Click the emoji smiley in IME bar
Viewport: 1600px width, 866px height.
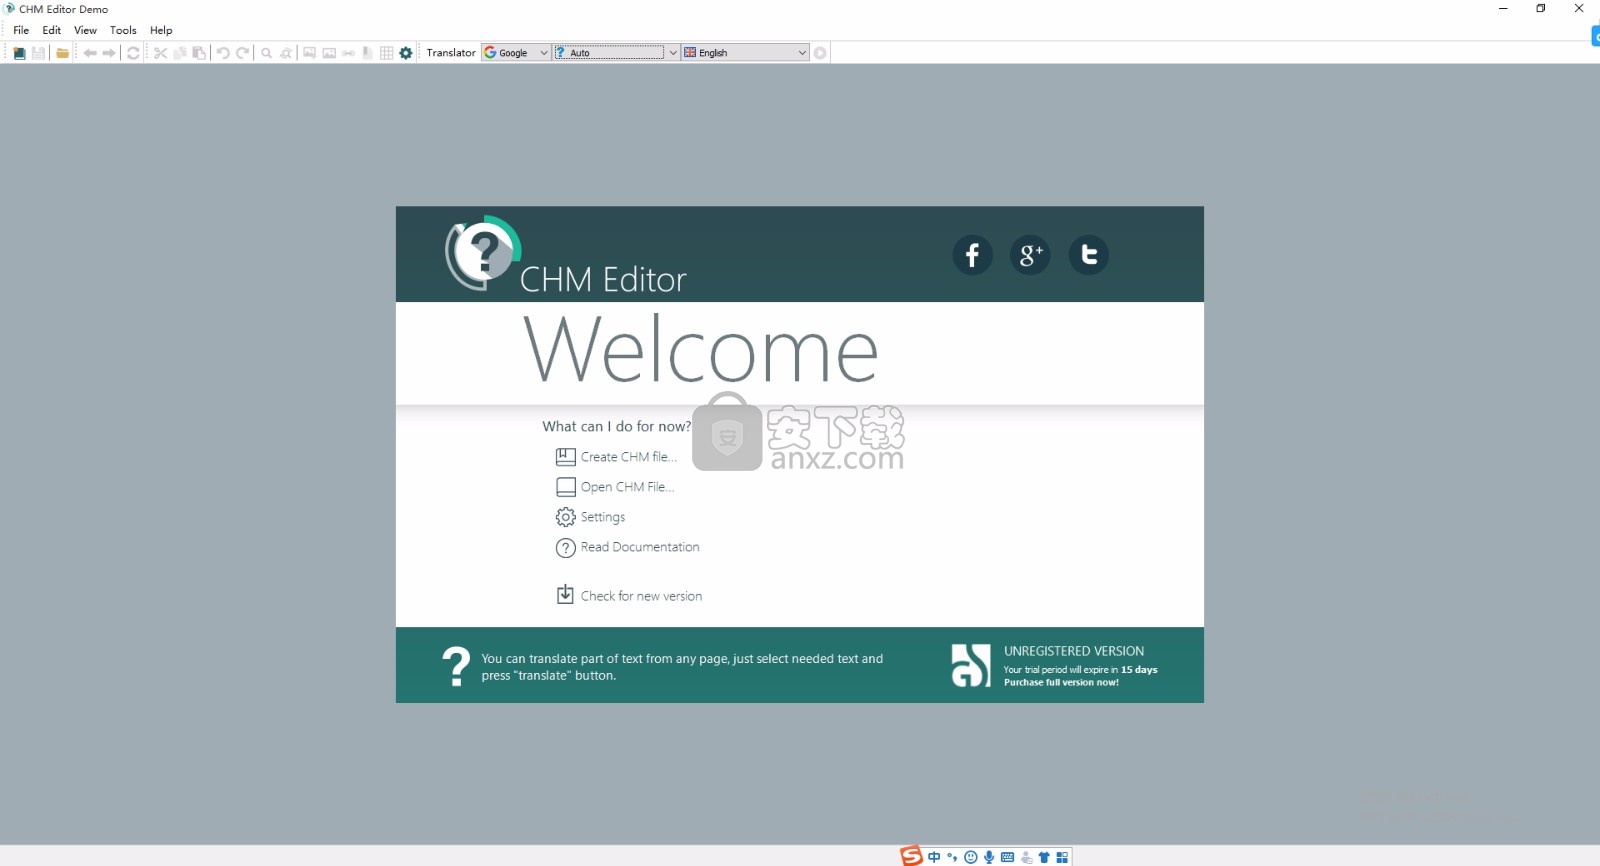point(970,857)
